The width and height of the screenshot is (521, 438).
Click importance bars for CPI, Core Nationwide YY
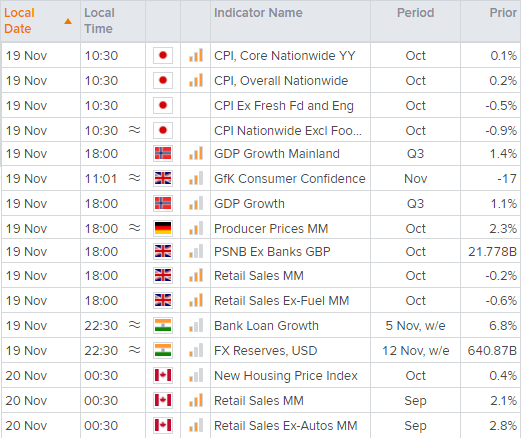point(196,55)
